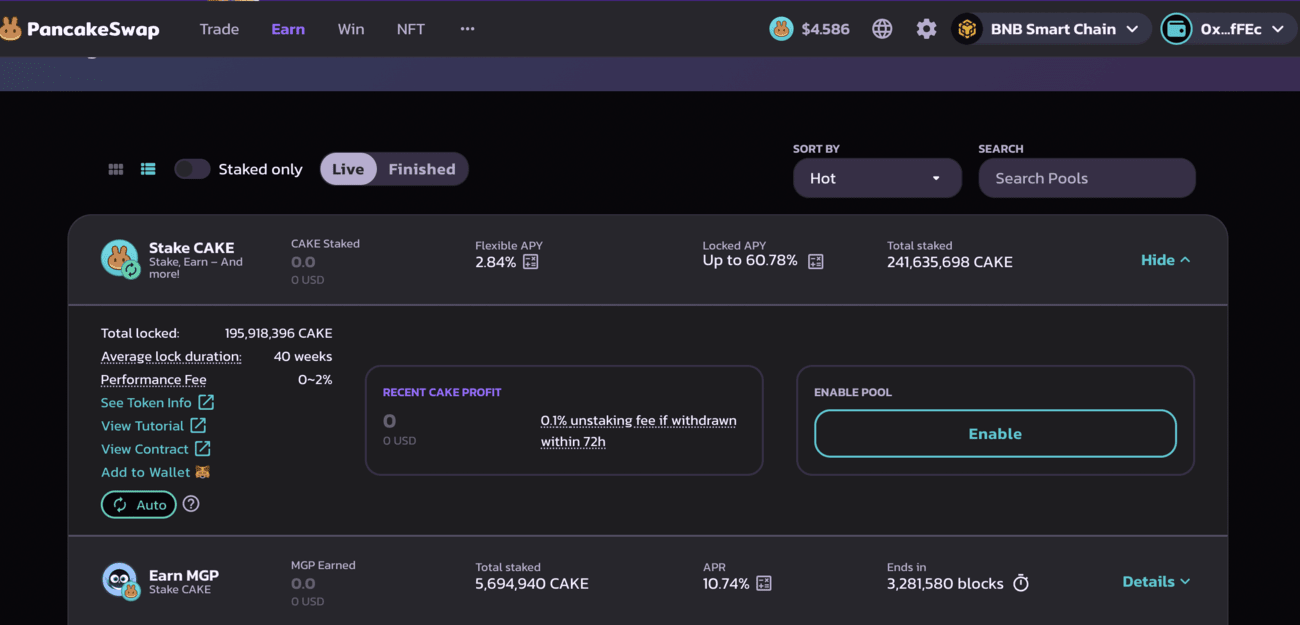Viewport: 1300px width, 625px height.
Task: Open the Earn menu
Action: tap(288, 29)
